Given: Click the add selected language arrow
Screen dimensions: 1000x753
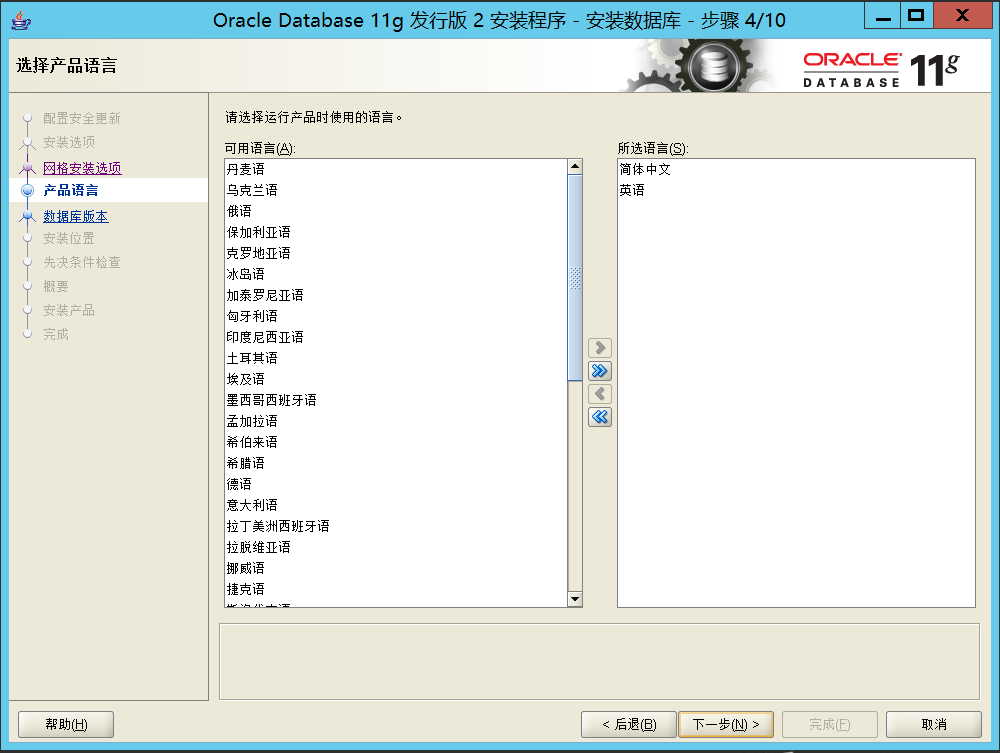Looking at the screenshot, I should point(599,347).
